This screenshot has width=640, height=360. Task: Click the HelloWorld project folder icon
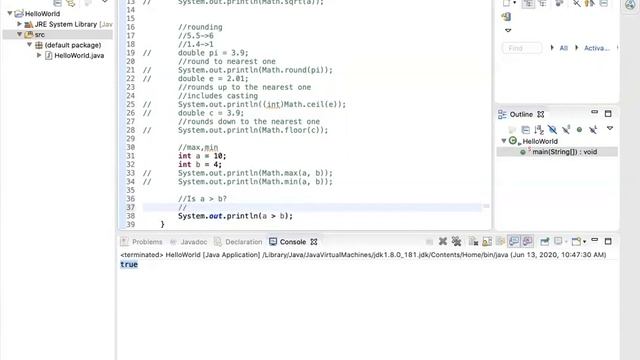pyautogui.click(x=19, y=14)
